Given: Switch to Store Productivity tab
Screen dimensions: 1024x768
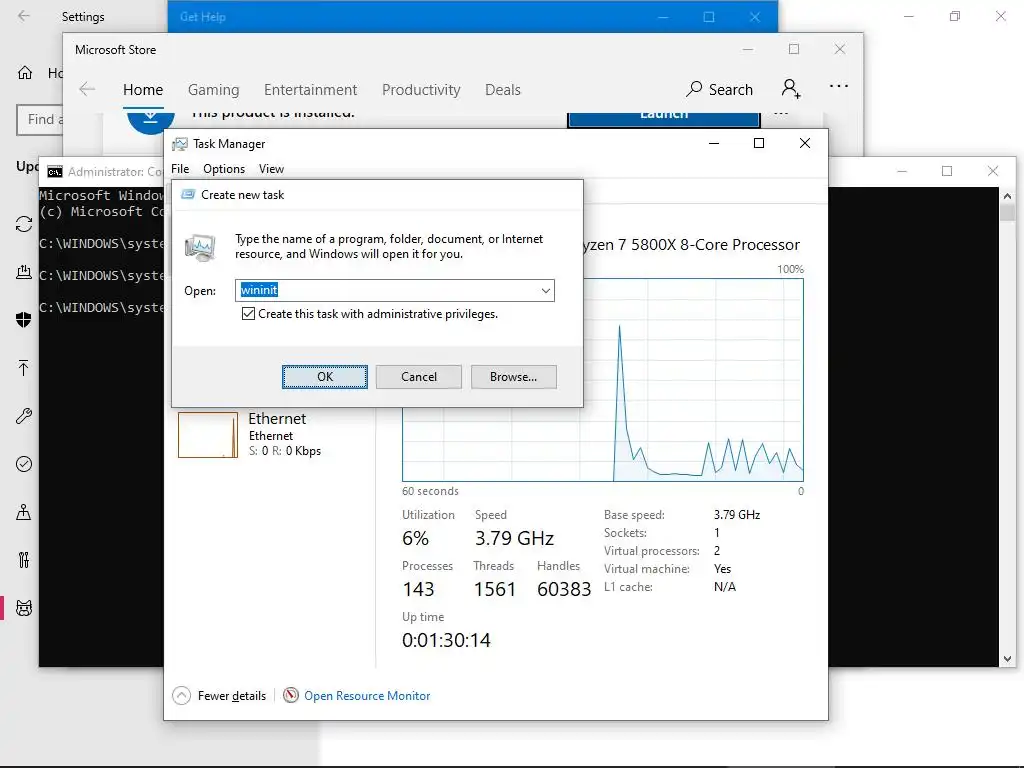Looking at the screenshot, I should pyautogui.click(x=421, y=89).
